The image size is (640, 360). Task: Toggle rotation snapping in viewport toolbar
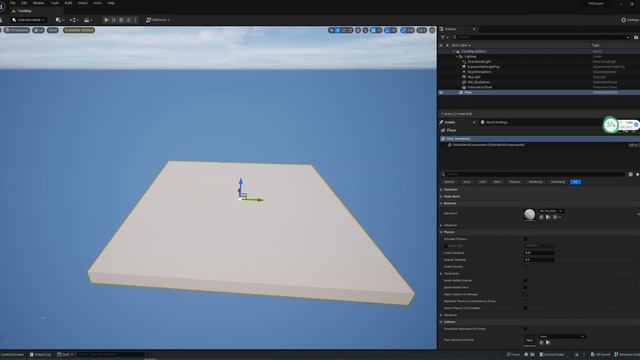tap(387, 30)
